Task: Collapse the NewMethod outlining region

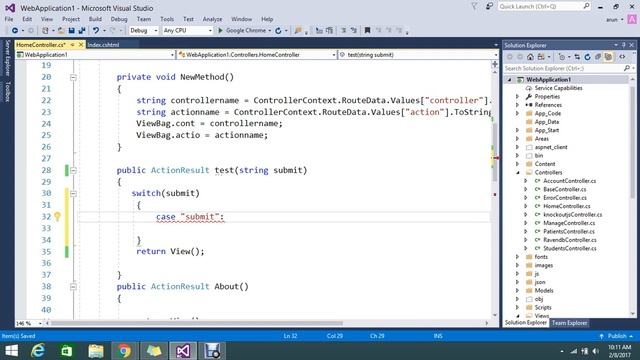Action: 73,77
